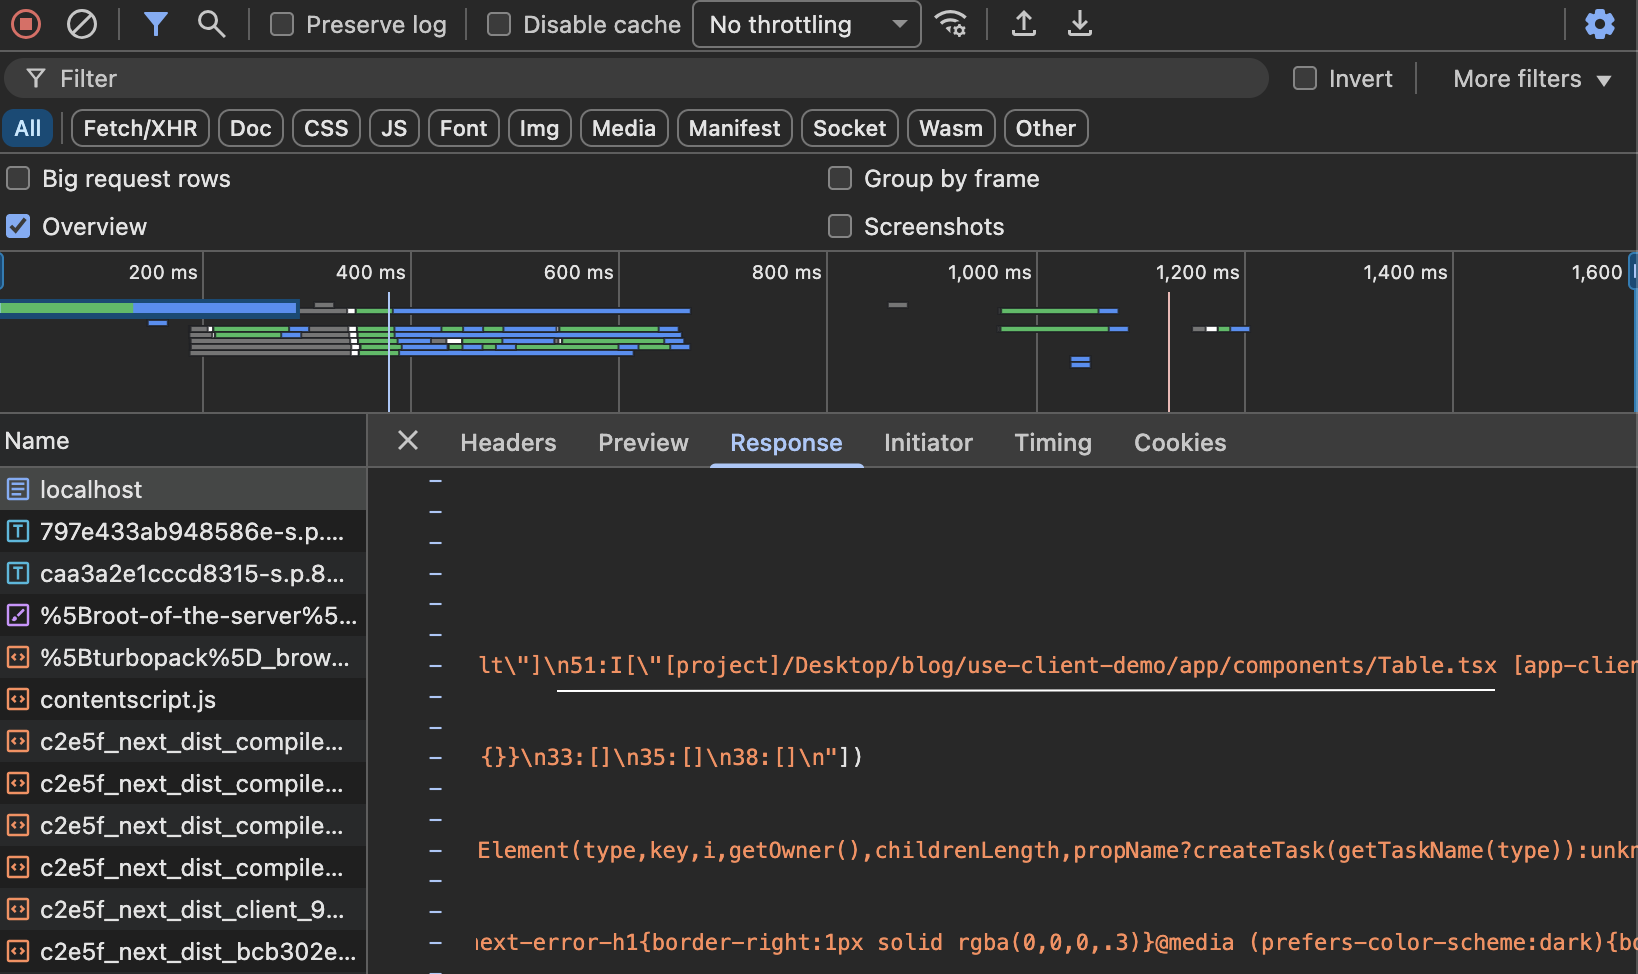Uncheck the Overview checkbox
Image resolution: width=1638 pixels, height=974 pixels.
click(x=19, y=227)
